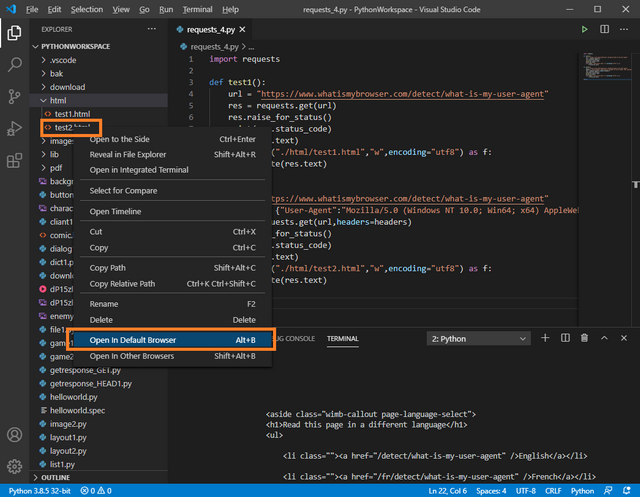Open the Source Control view
The height and width of the screenshot is (497, 640).
pyautogui.click(x=14, y=97)
